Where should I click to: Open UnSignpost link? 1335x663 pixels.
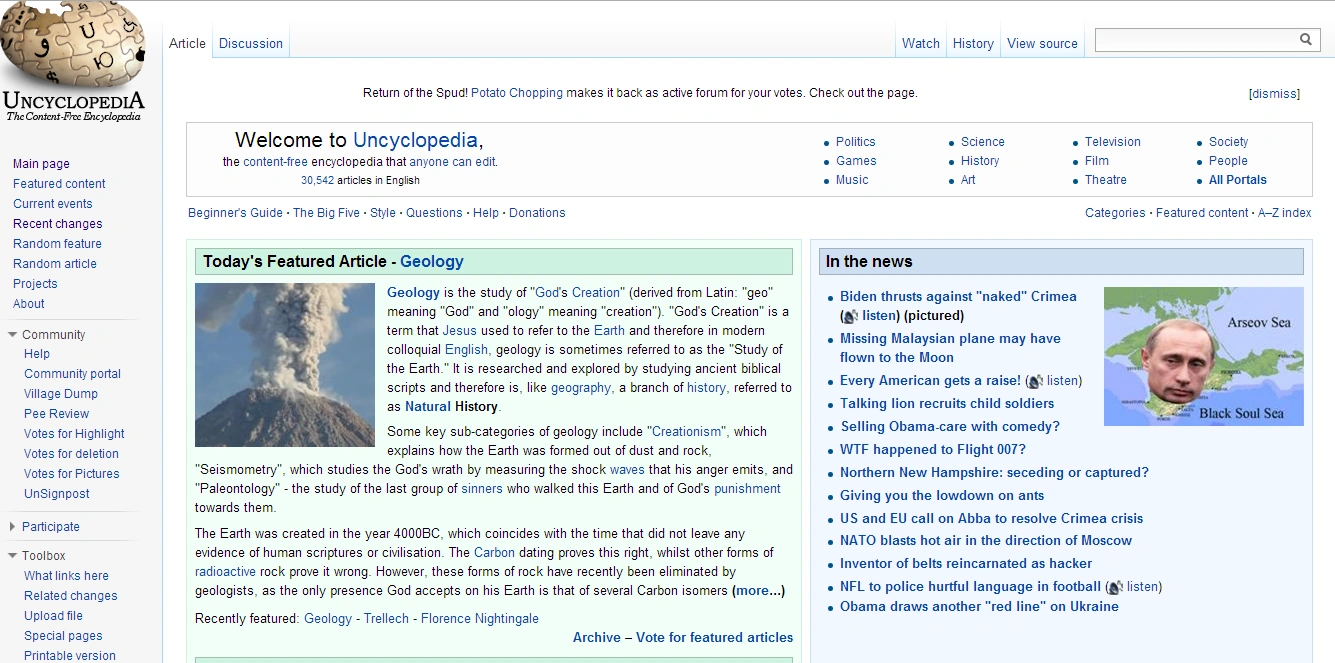click(x=57, y=494)
